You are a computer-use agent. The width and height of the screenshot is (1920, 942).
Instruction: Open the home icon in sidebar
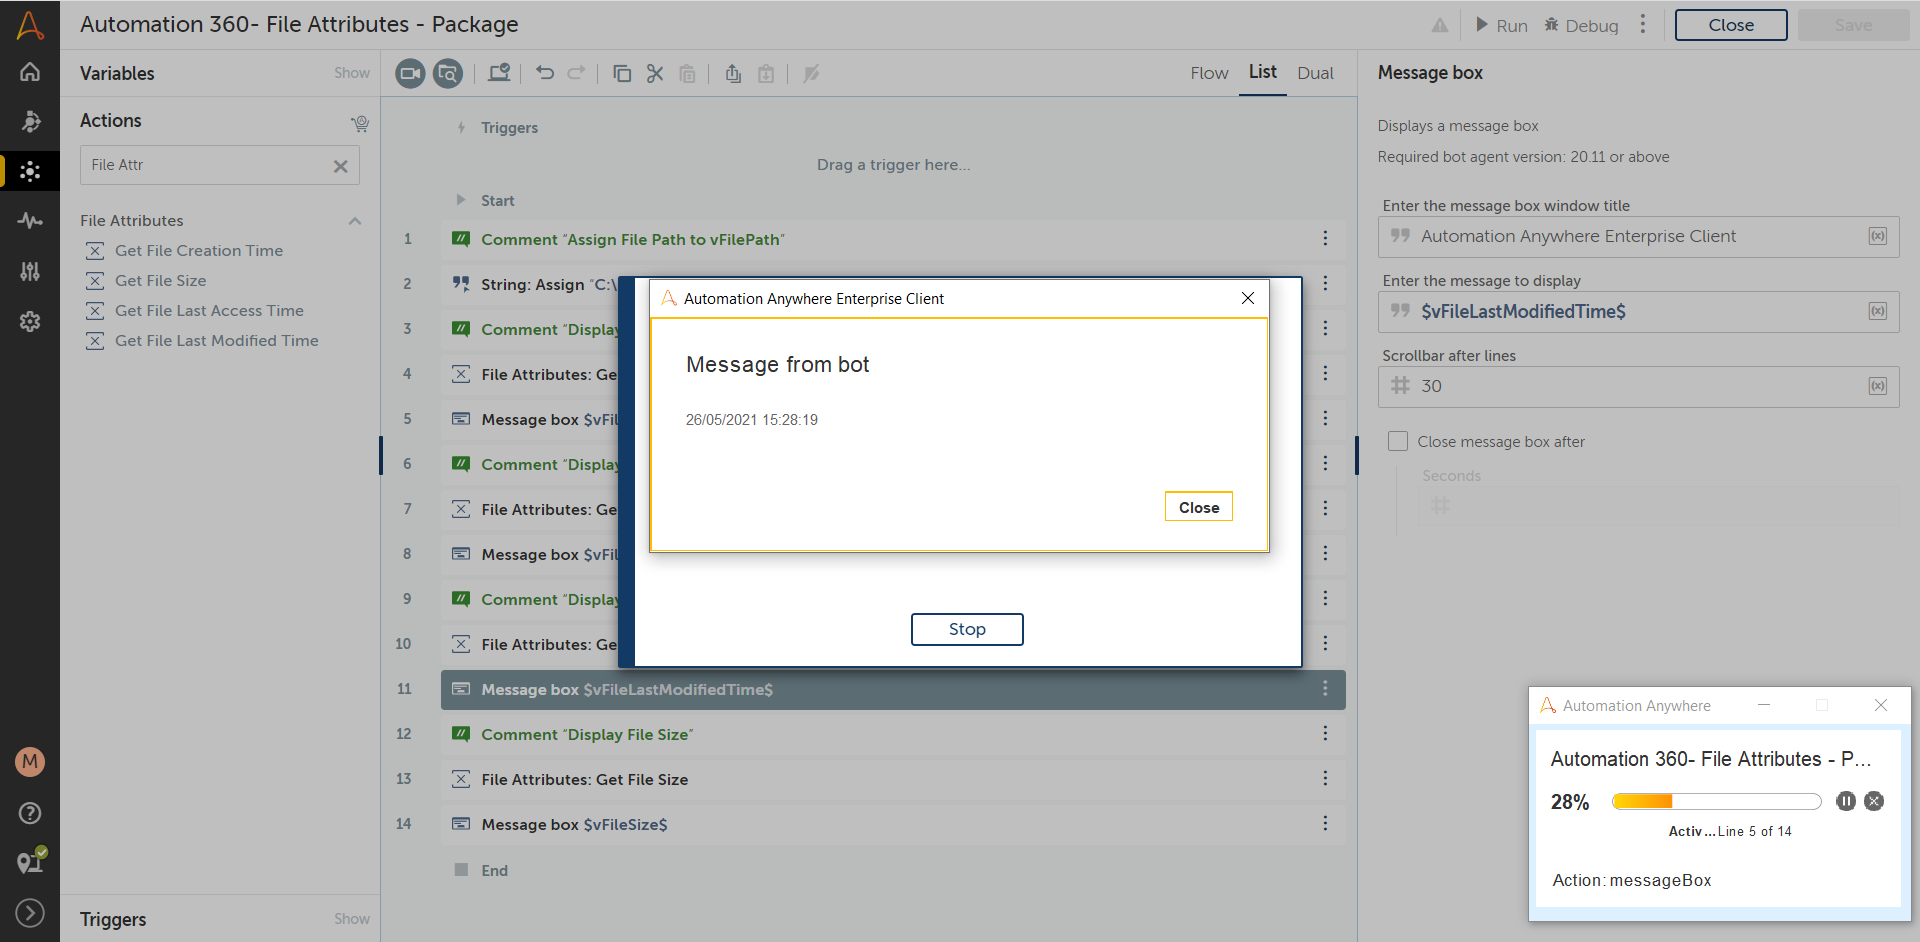tap(30, 72)
